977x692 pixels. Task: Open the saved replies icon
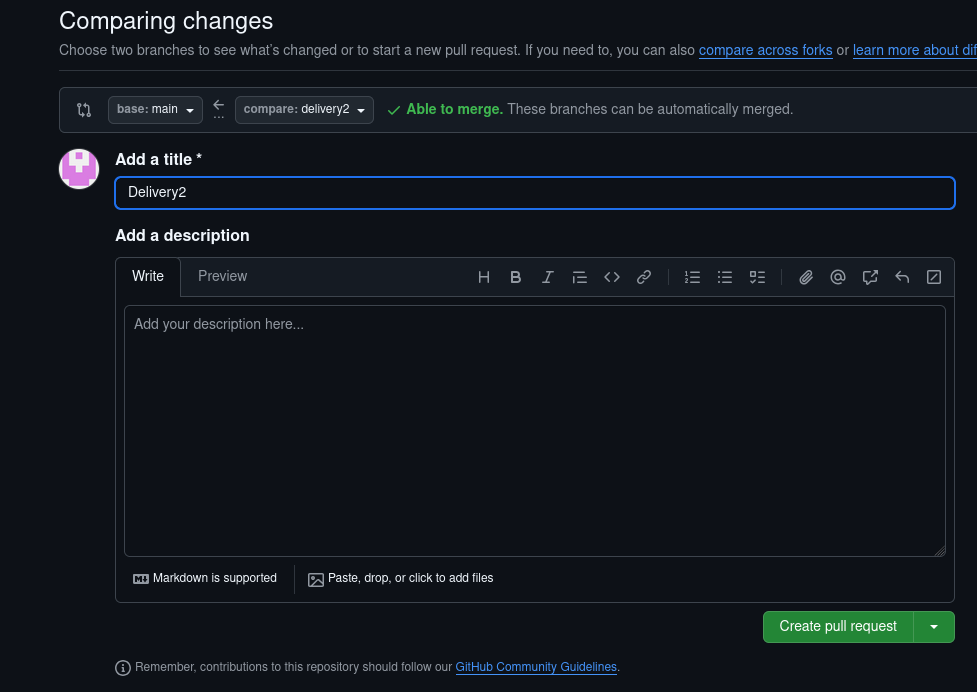(869, 277)
